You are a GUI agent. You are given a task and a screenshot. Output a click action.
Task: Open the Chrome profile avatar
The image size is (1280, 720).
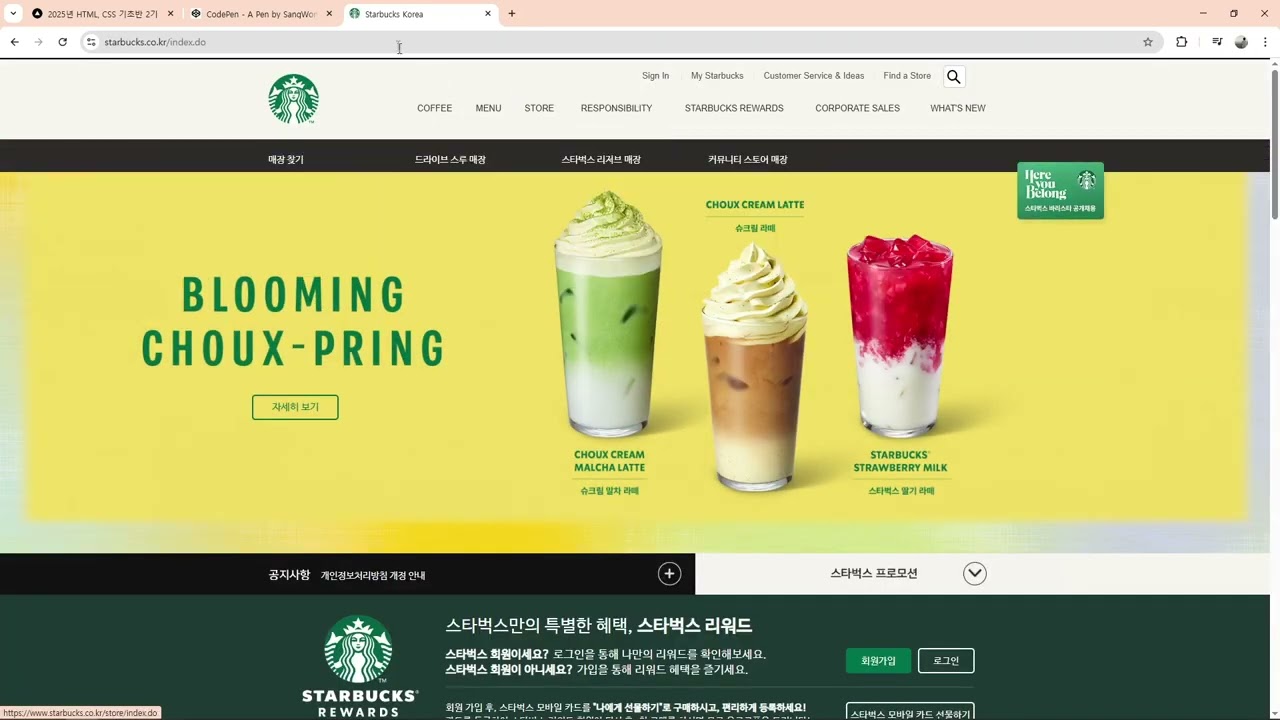(x=1241, y=42)
